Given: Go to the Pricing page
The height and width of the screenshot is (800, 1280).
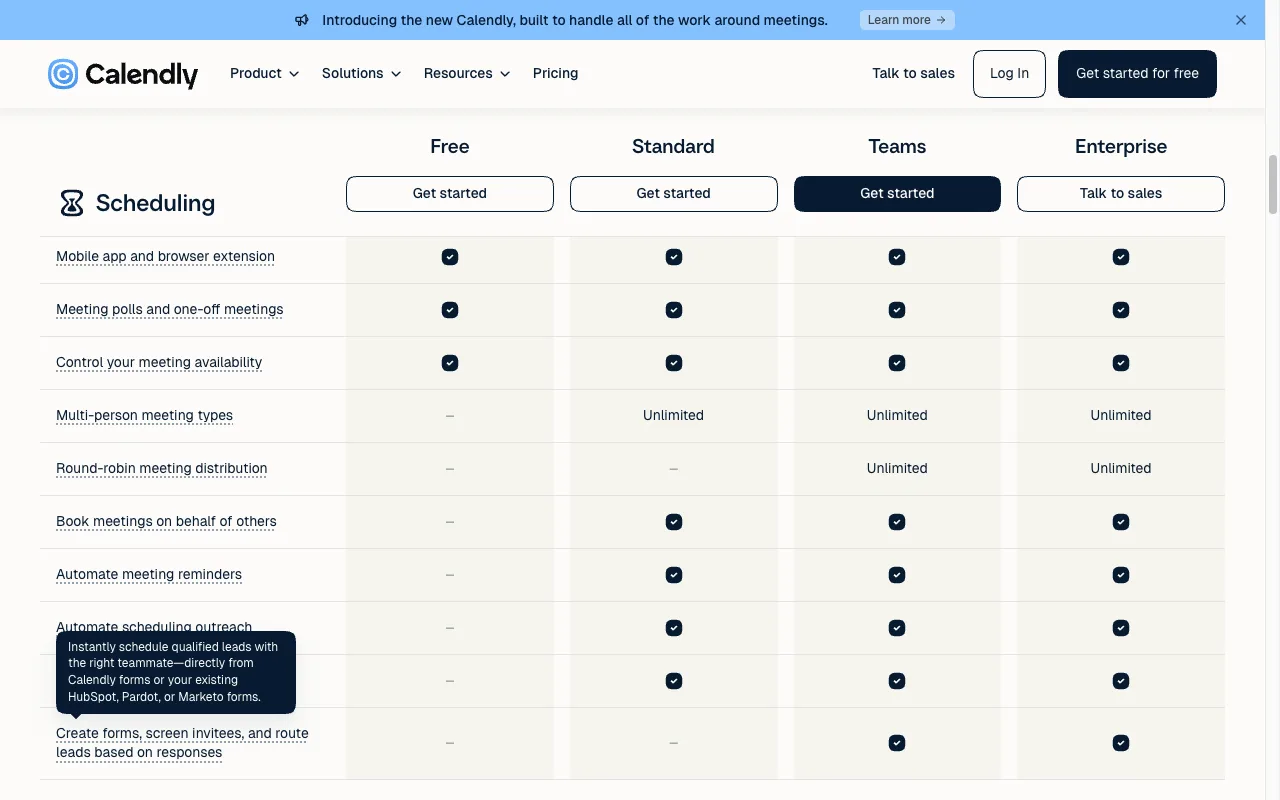Looking at the screenshot, I should tap(555, 73).
